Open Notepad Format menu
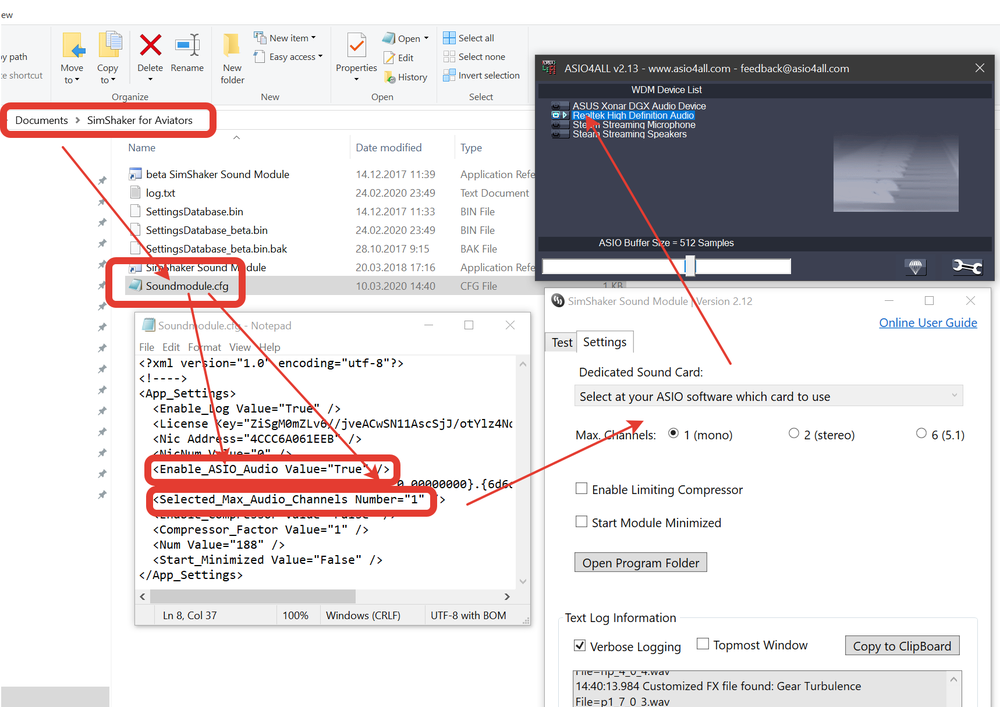 [204, 347]
